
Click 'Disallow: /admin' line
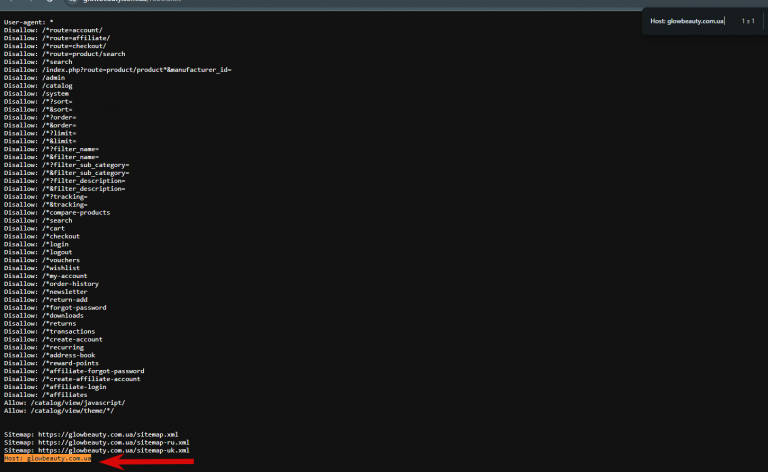point(34,77)
